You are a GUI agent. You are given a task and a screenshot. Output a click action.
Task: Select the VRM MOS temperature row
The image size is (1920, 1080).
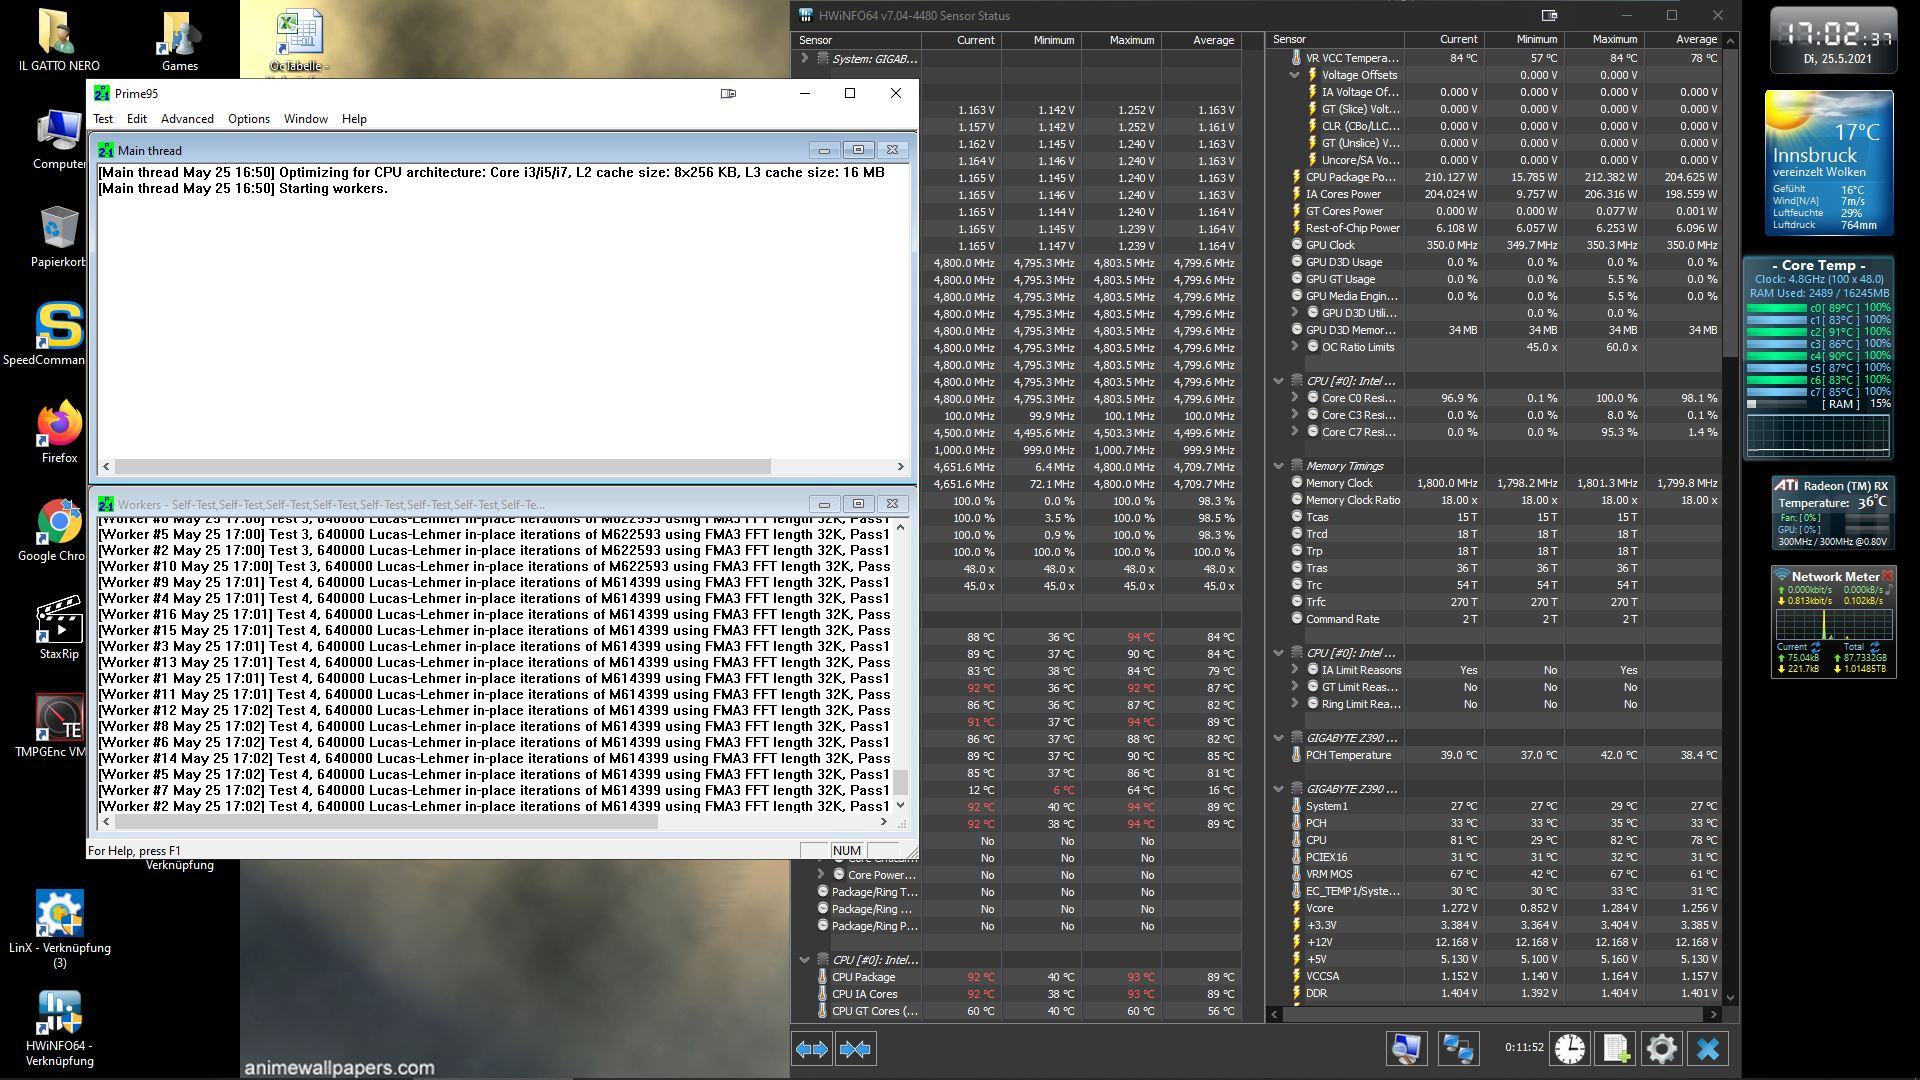point(1496,874)
